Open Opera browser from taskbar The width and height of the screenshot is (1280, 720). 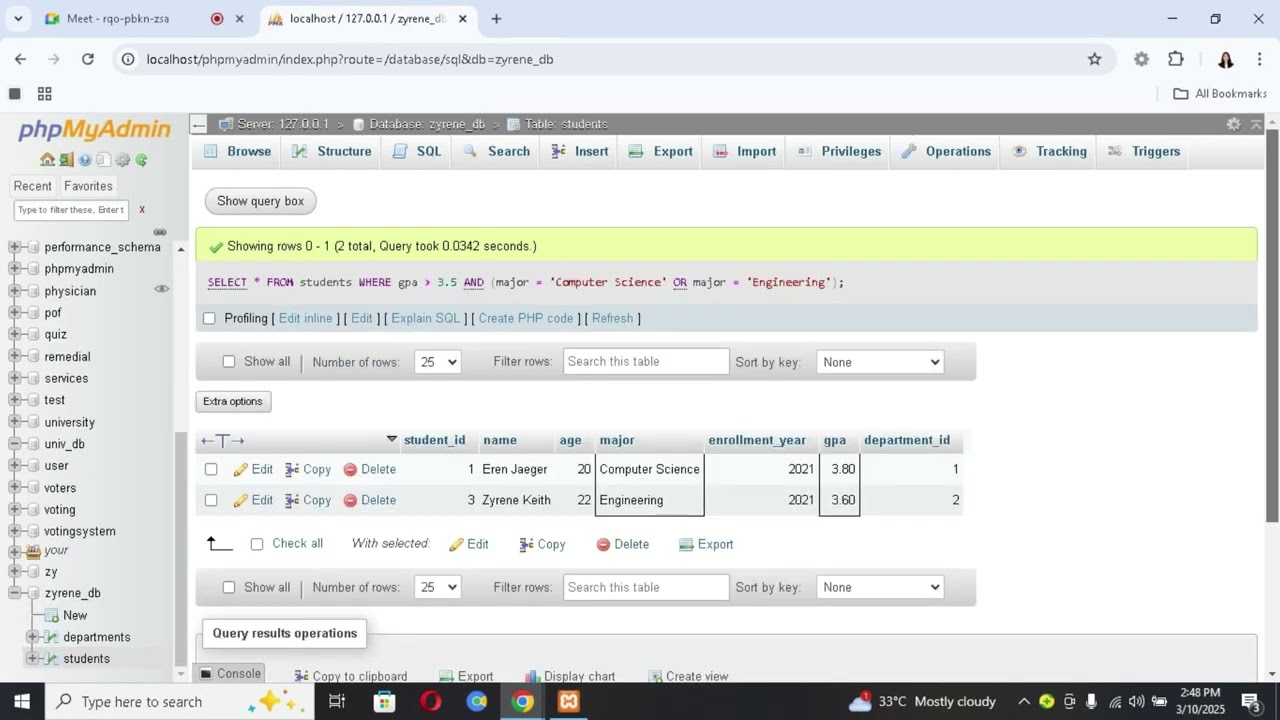coord(431,701)
